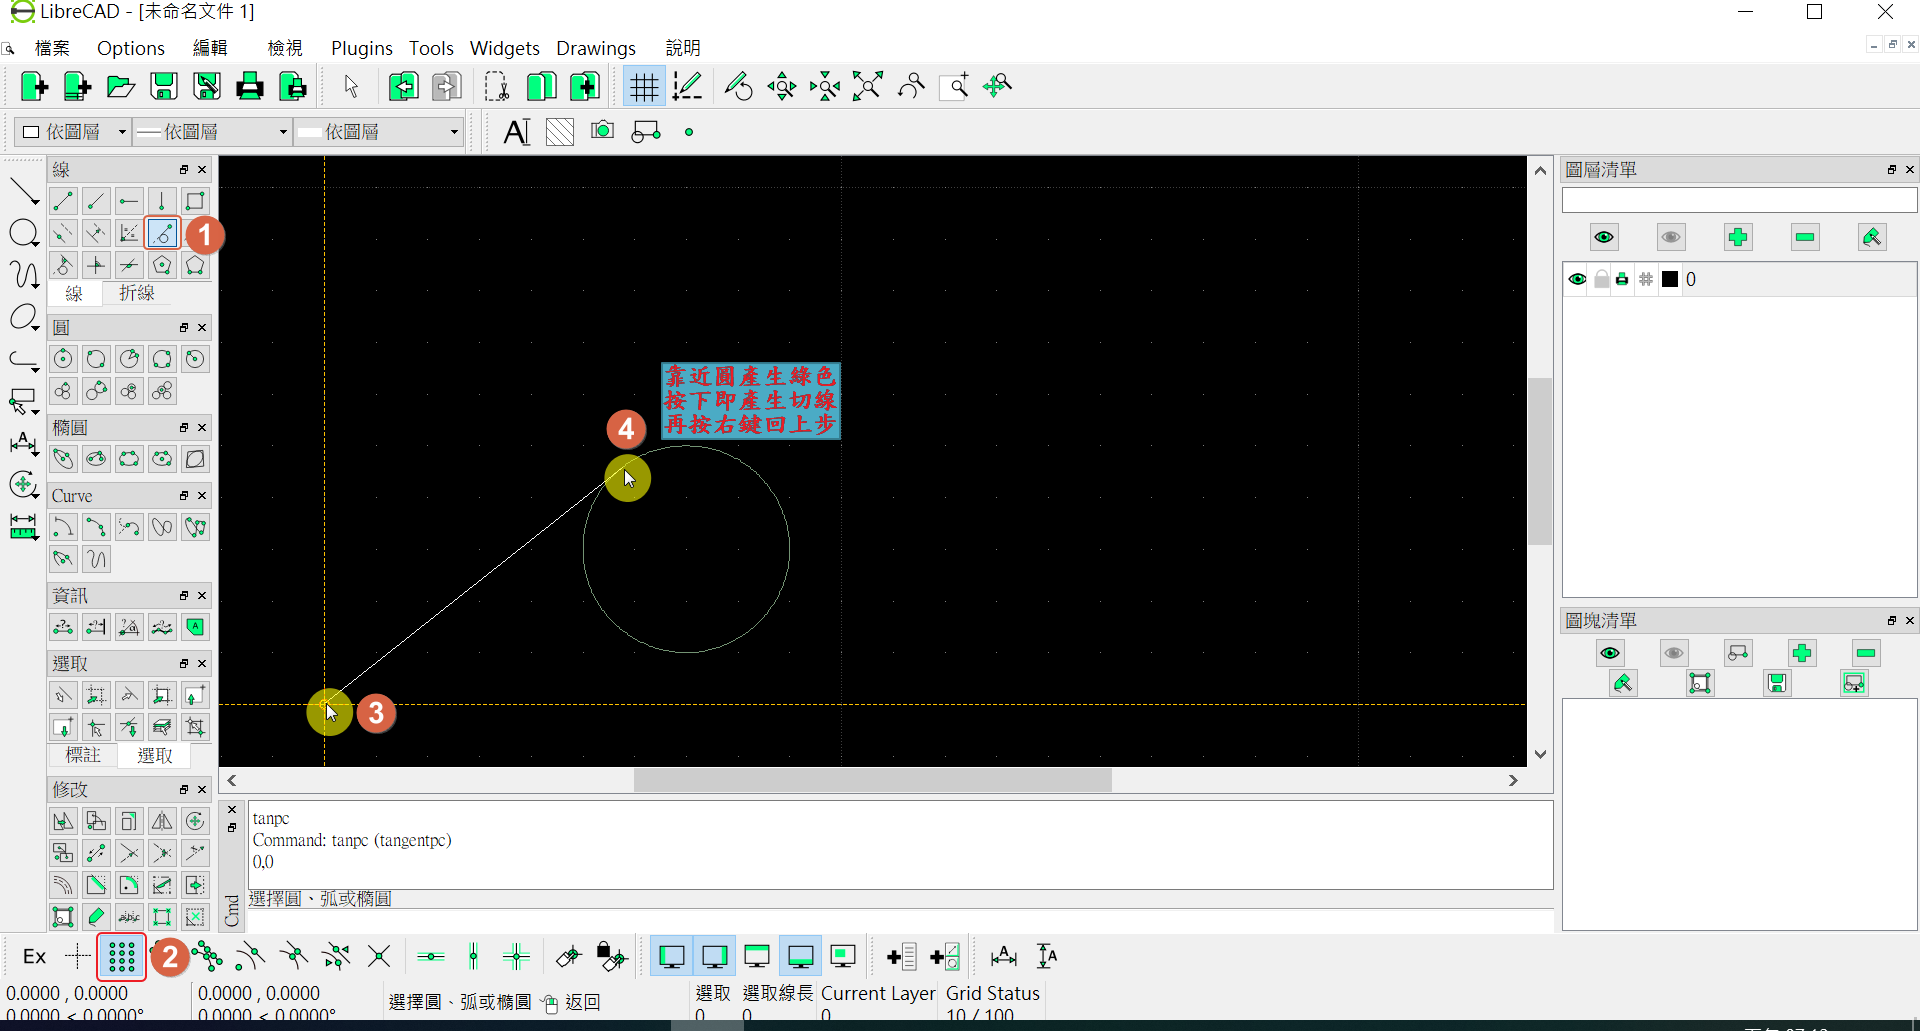
Task: Open the Plugins menu
Action: pyautogui.click(x=361, y=48)
